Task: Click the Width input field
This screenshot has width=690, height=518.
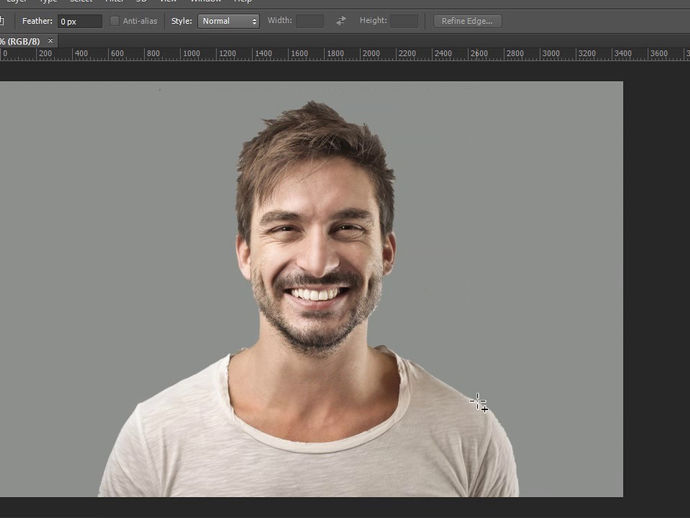Action: pyautogui.click(x=310, y=21)
